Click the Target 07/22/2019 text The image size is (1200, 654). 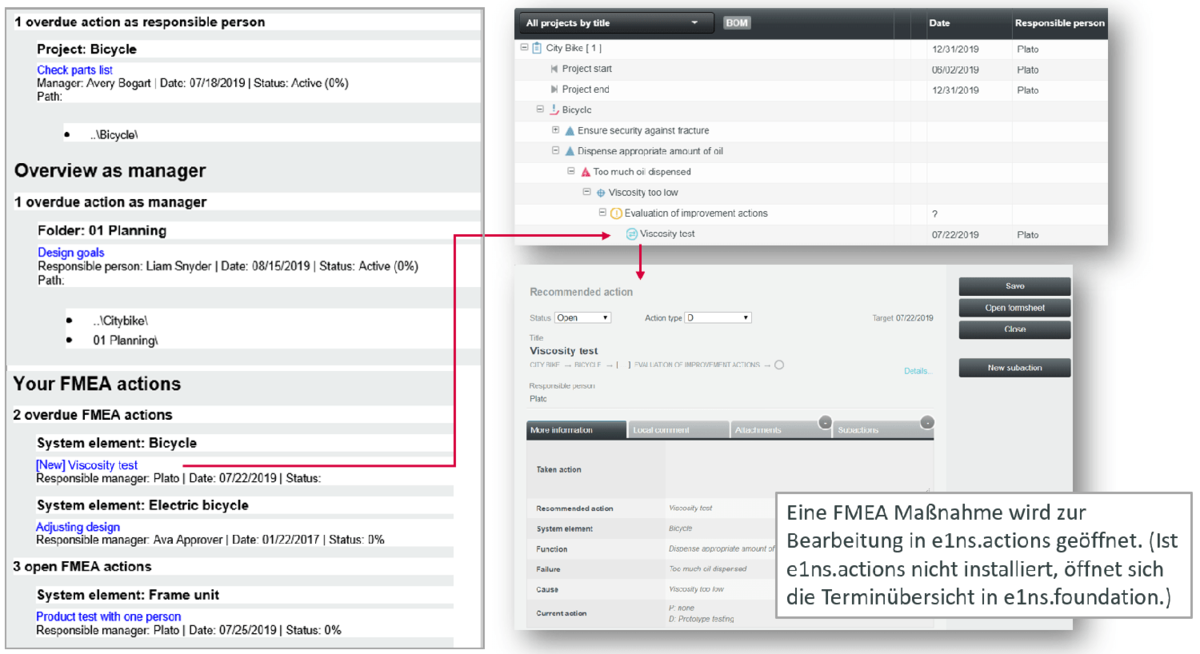coord(902,318)
